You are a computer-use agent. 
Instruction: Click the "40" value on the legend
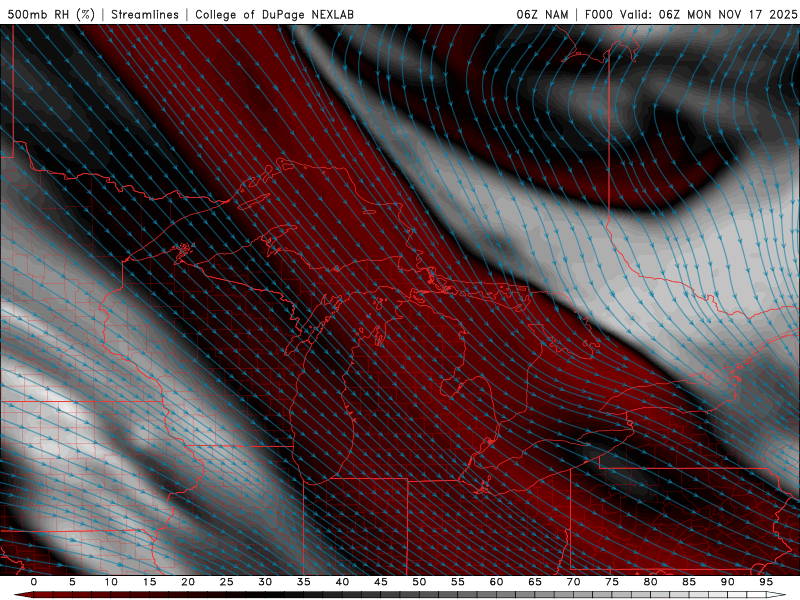(x=342, y=582)
